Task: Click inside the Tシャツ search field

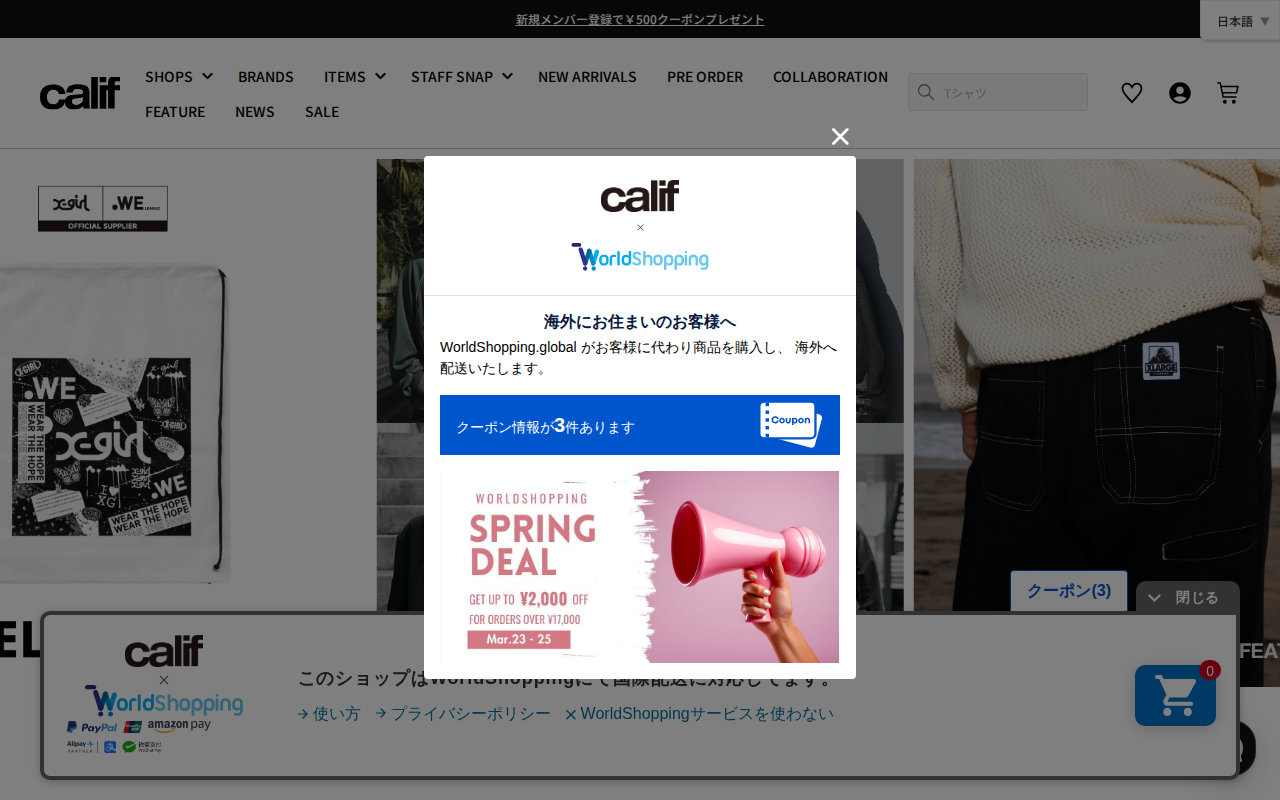Action: (x=1010, y=93)
